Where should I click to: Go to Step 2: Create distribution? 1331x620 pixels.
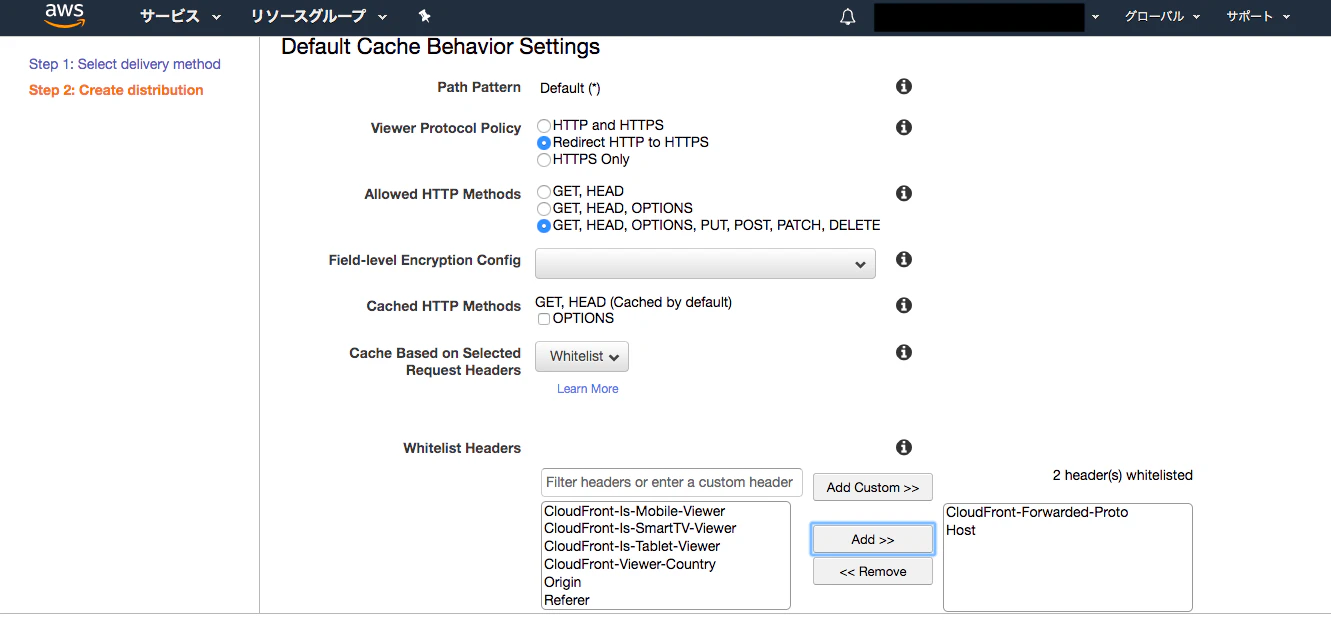(116, 90)
